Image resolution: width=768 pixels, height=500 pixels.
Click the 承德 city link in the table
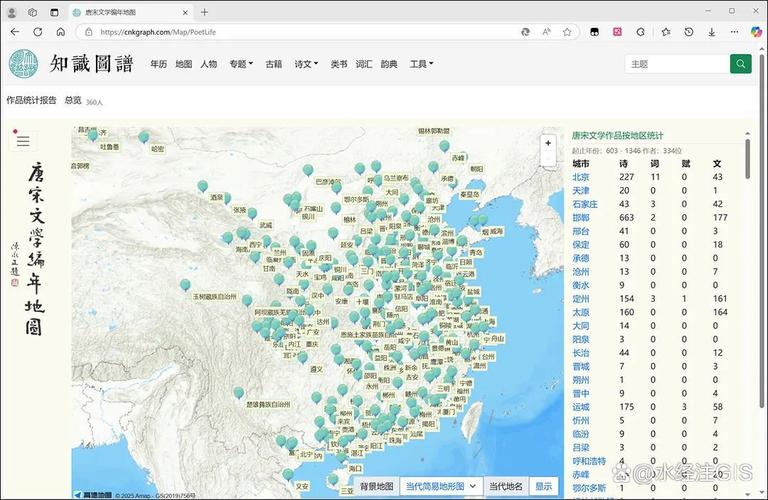581,258
